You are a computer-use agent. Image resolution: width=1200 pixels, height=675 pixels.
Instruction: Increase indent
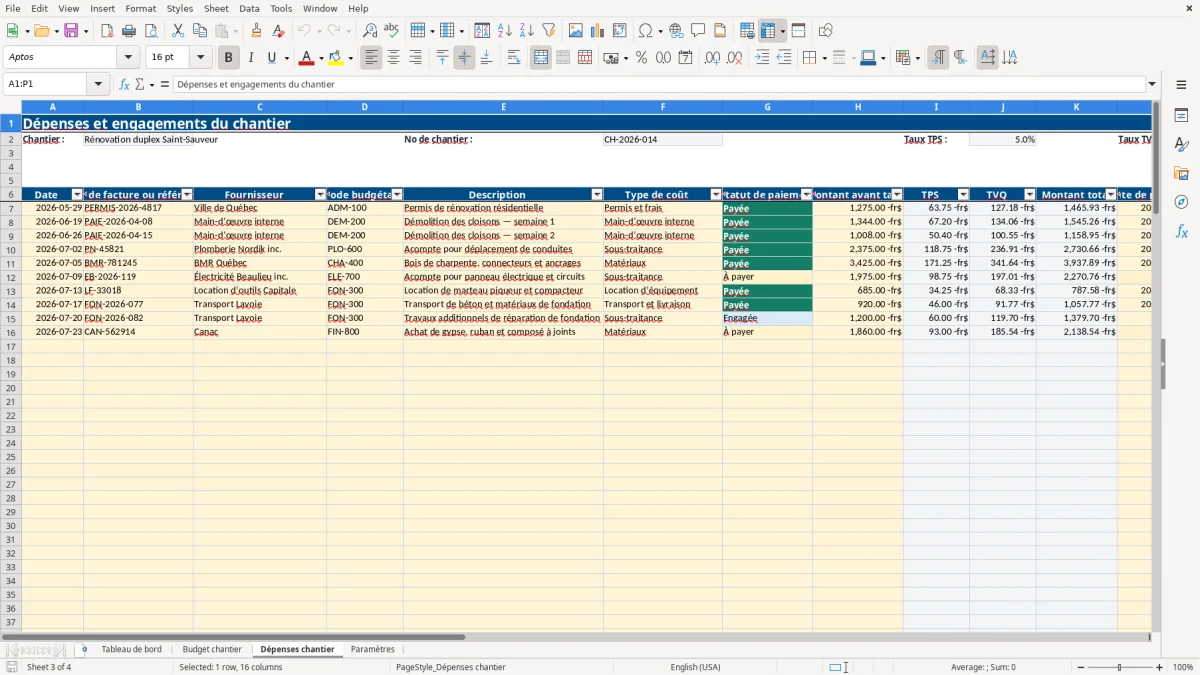pyautogui.click(x=762, y=58)
